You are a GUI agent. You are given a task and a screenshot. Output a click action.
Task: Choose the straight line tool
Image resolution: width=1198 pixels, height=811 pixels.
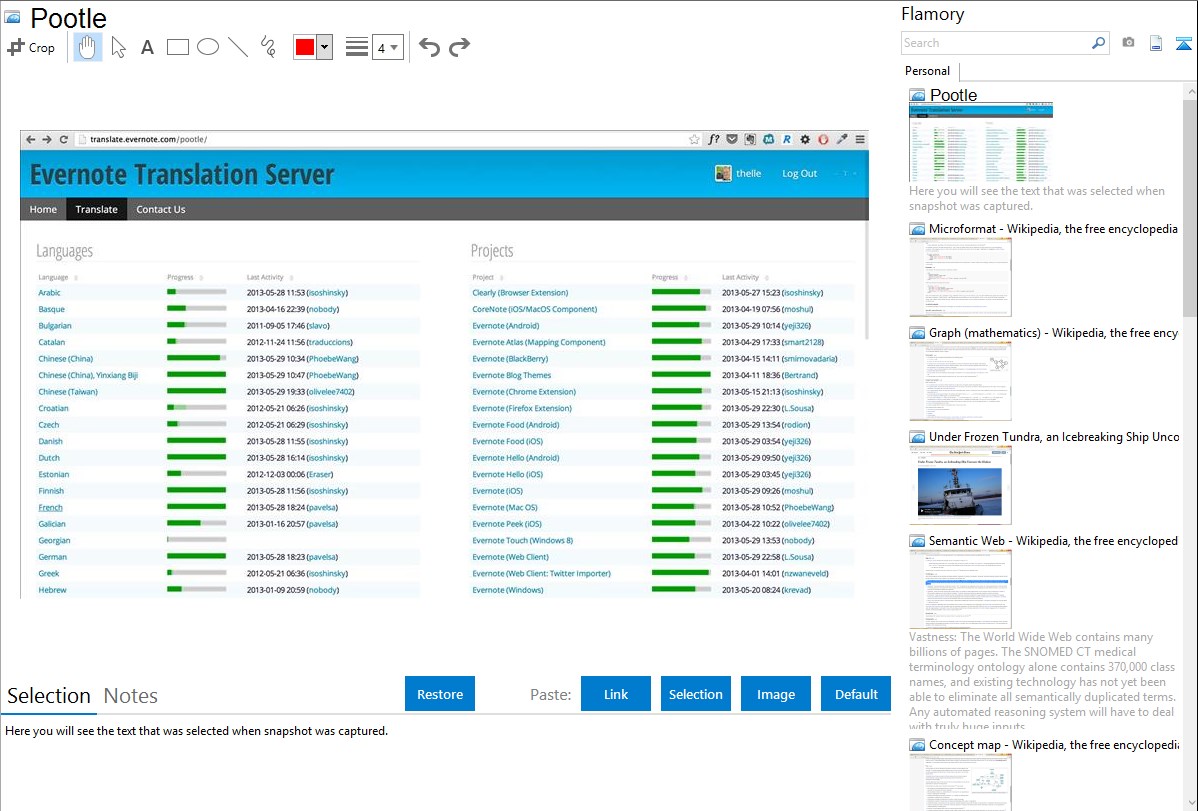tap(238, 47)
